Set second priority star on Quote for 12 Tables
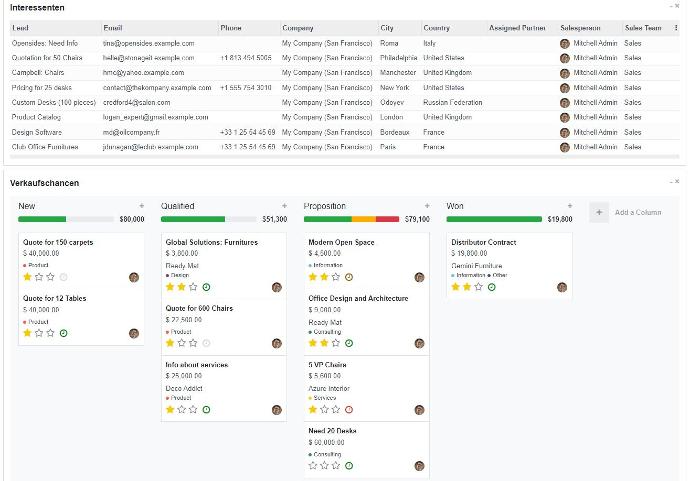Screen dimensions: 690x481 pos(39,333)
